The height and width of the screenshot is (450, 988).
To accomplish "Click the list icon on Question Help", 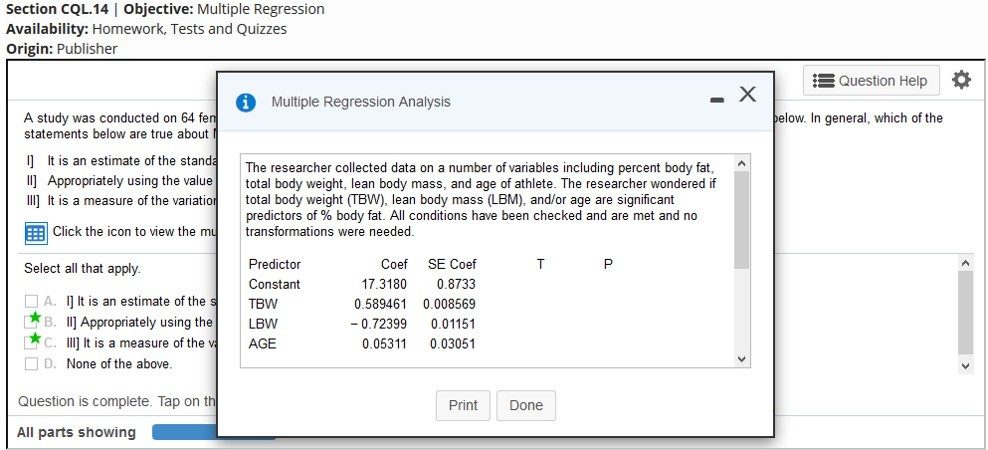I will pyautogui.click(x=825, y=81).
